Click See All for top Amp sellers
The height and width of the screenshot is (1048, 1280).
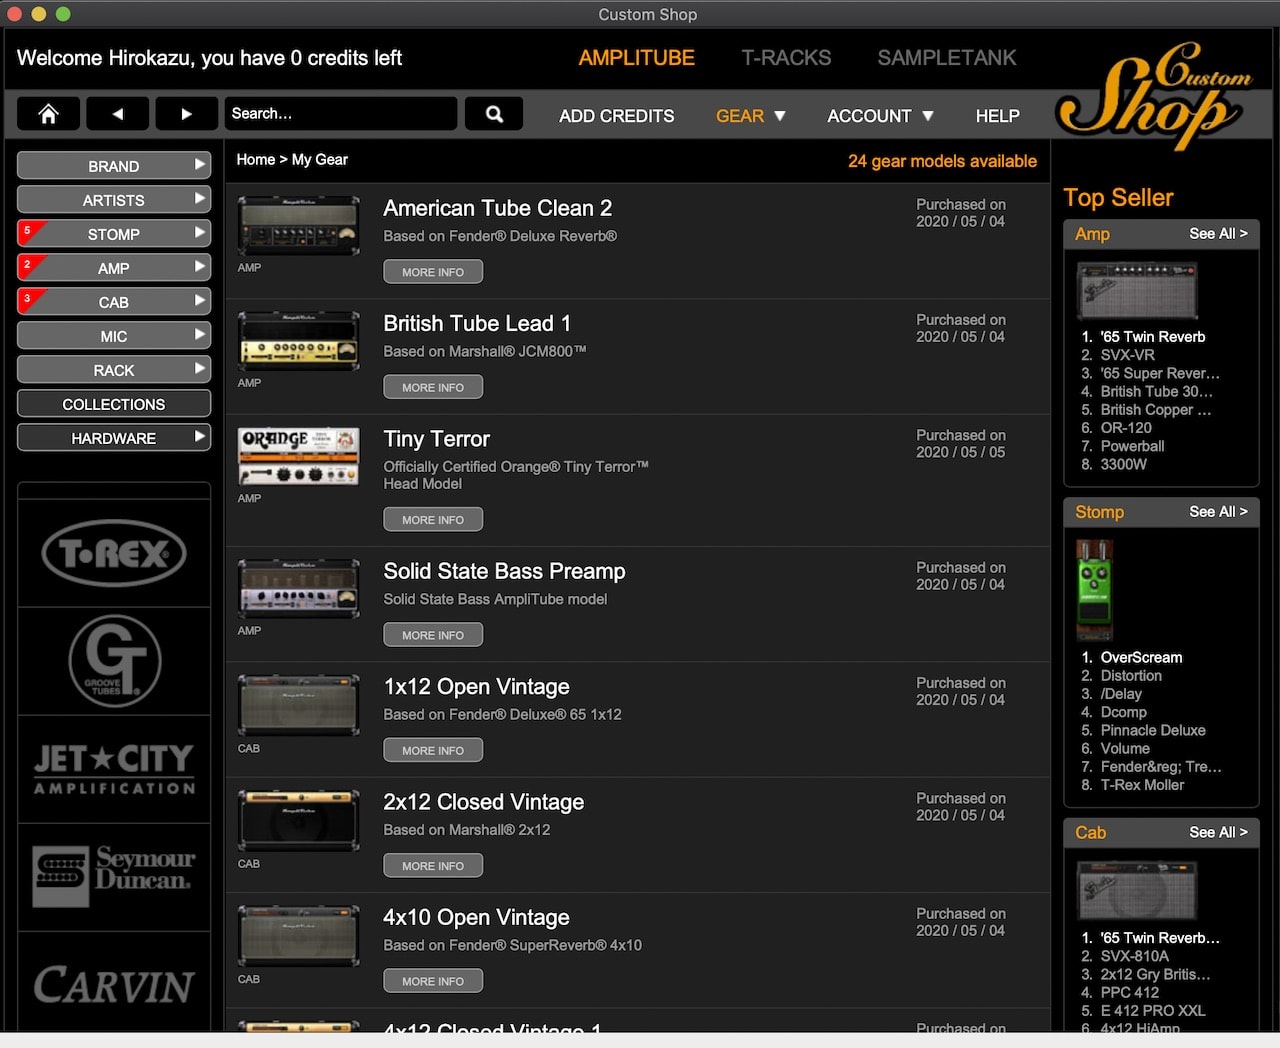(1218, 233)
